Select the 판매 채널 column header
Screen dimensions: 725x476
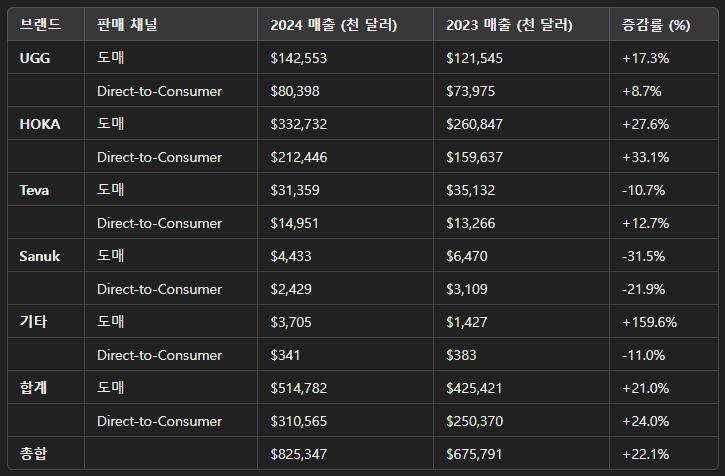[127, 25]
